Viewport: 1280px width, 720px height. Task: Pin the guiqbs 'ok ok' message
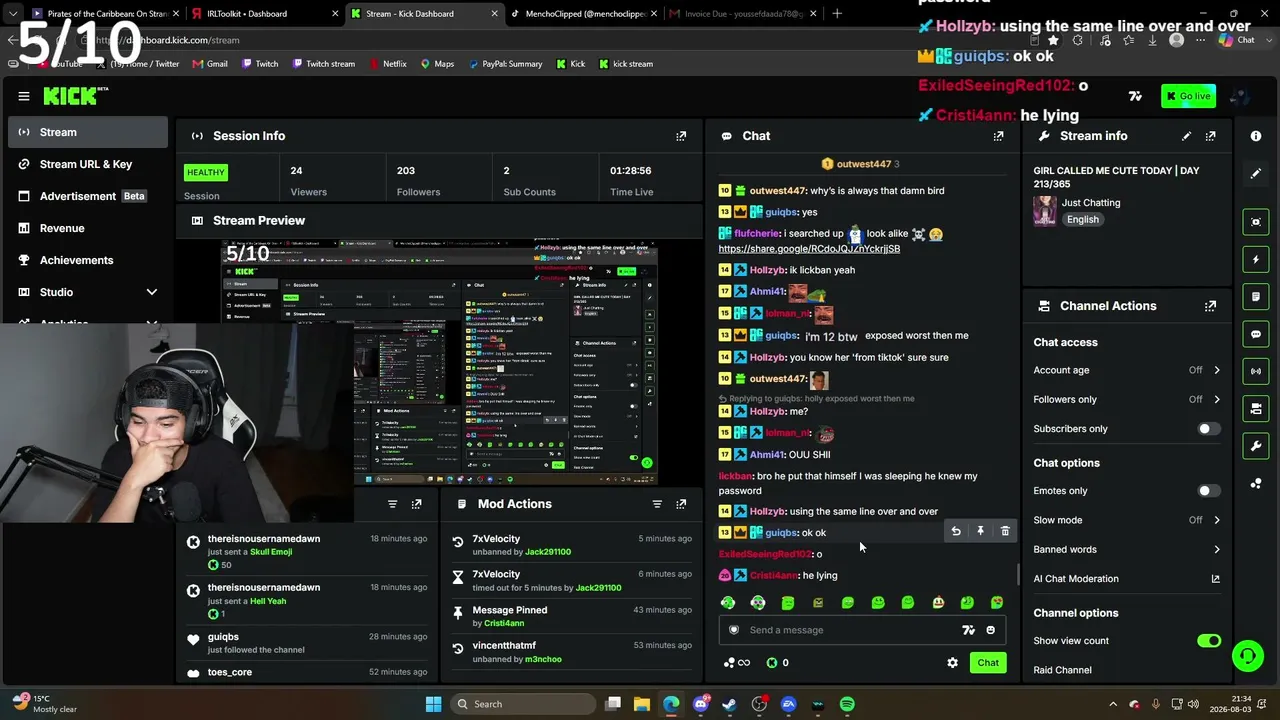coord(980,532)
